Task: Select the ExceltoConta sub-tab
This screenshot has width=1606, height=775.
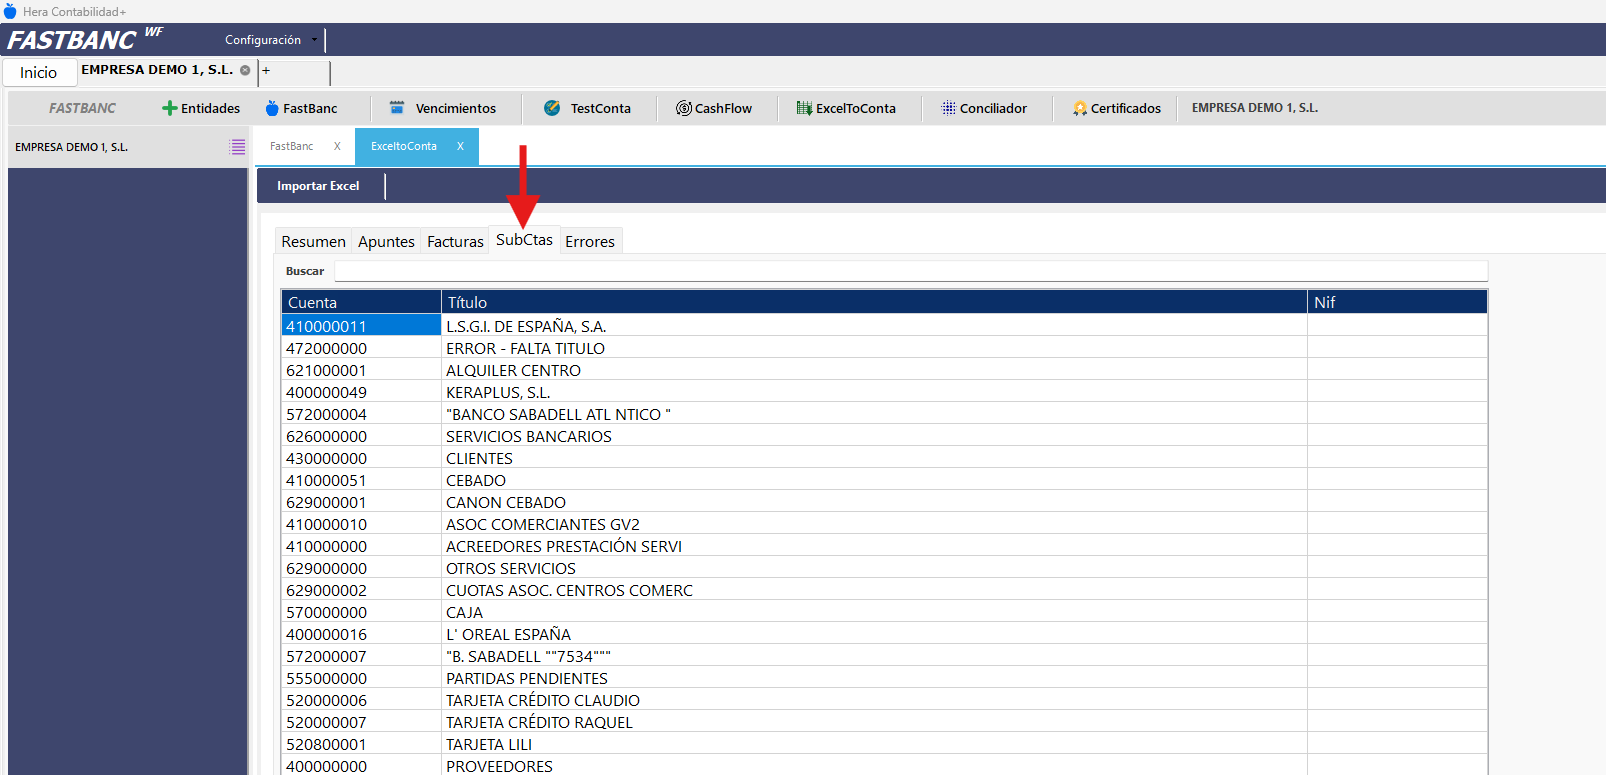Action: pos(404,146)
